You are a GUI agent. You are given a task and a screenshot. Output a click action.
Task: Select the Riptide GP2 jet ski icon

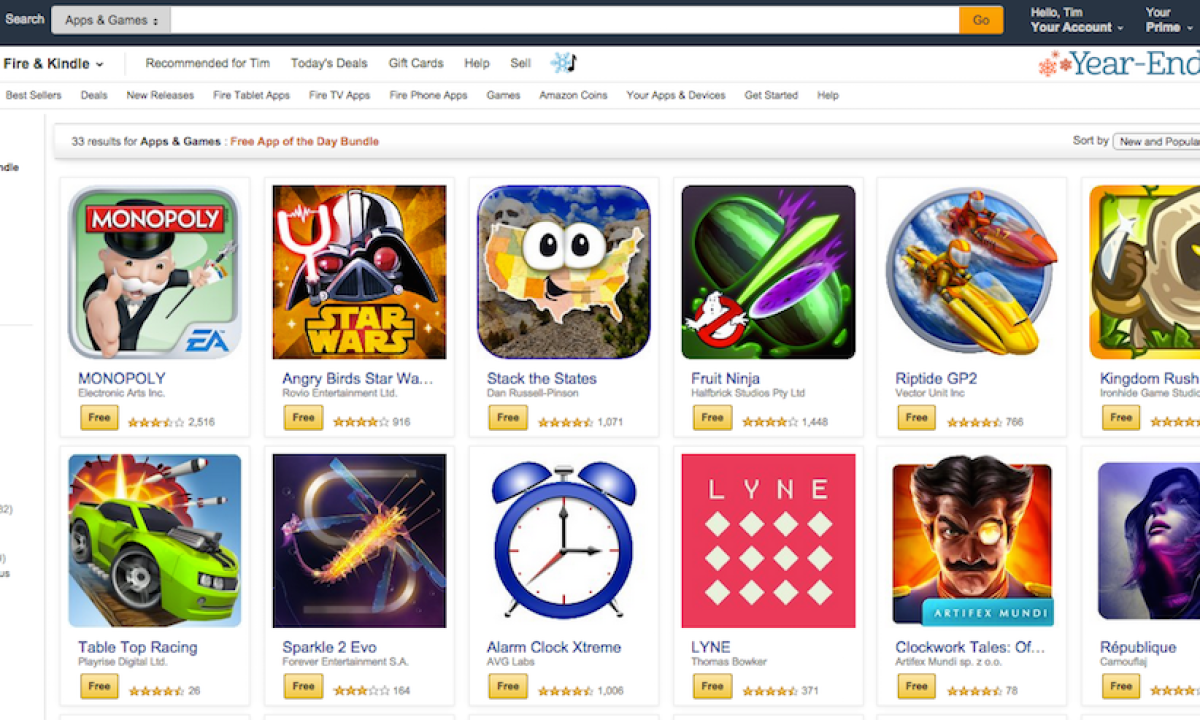[972, 272]
